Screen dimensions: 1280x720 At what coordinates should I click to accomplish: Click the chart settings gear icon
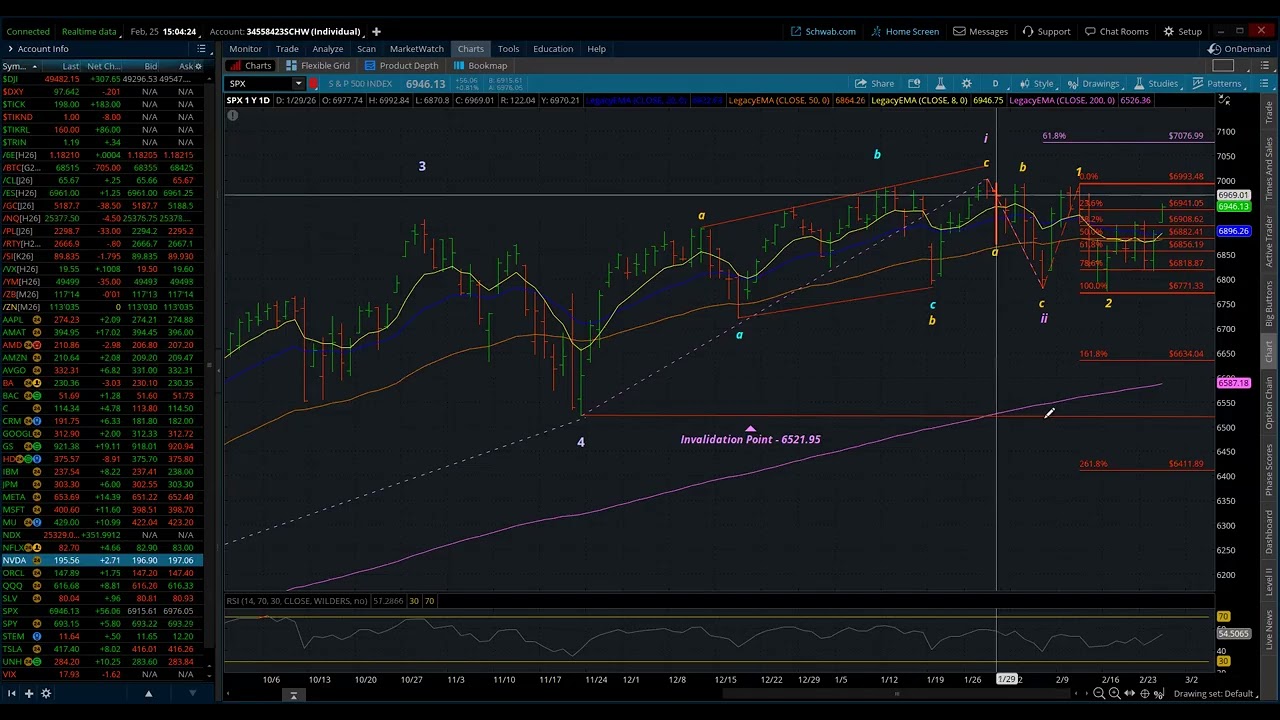pyautogui.click(x=966, y=84)
